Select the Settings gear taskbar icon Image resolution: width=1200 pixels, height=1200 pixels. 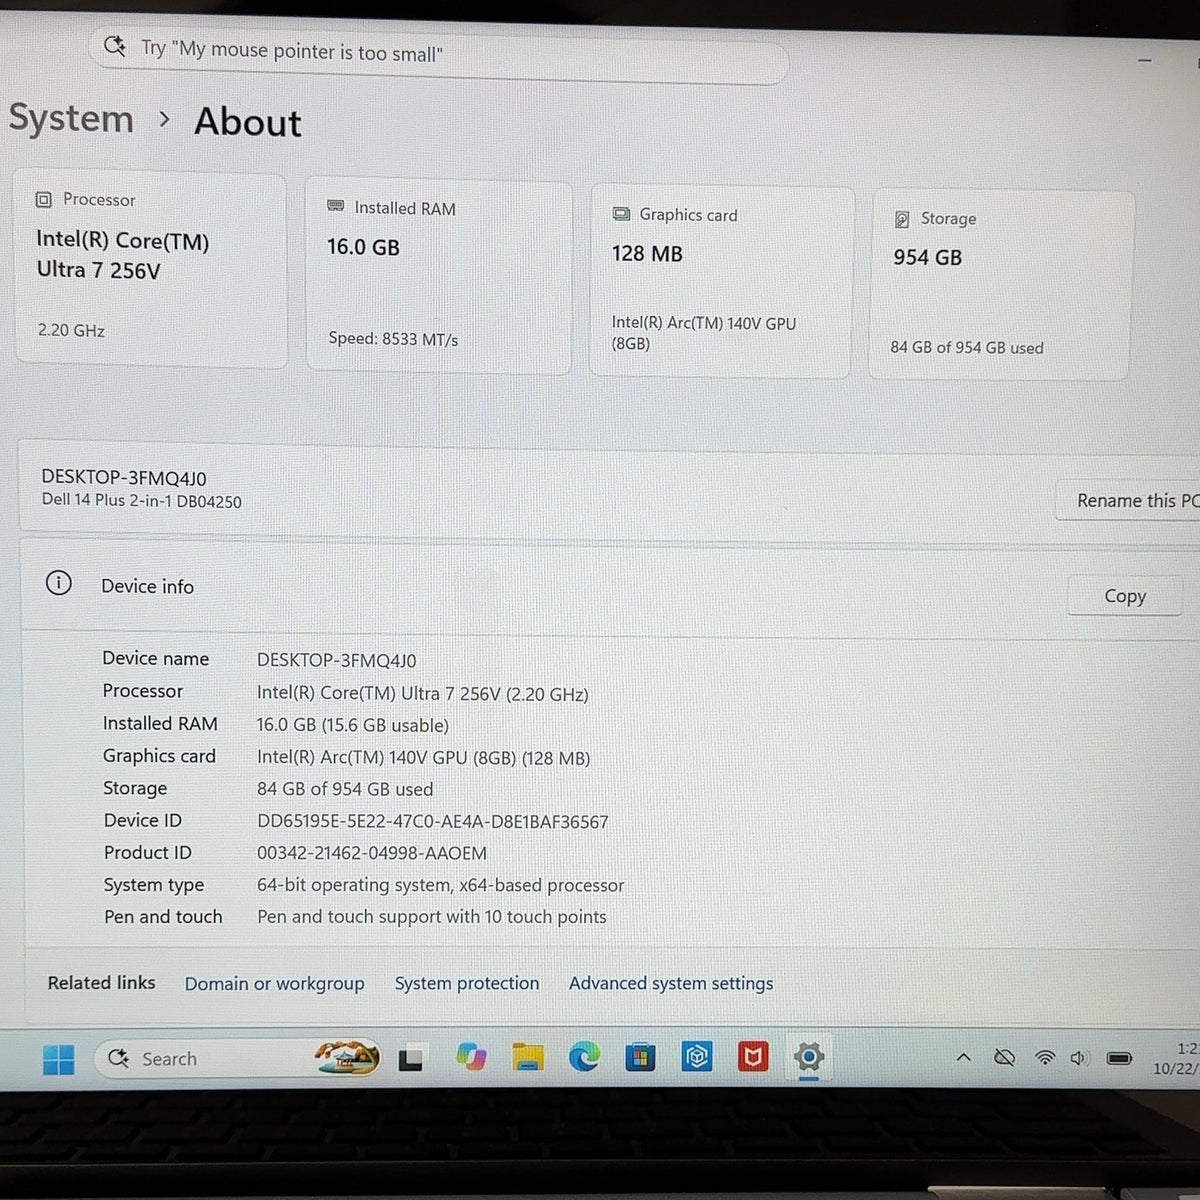click(808, 1056)
